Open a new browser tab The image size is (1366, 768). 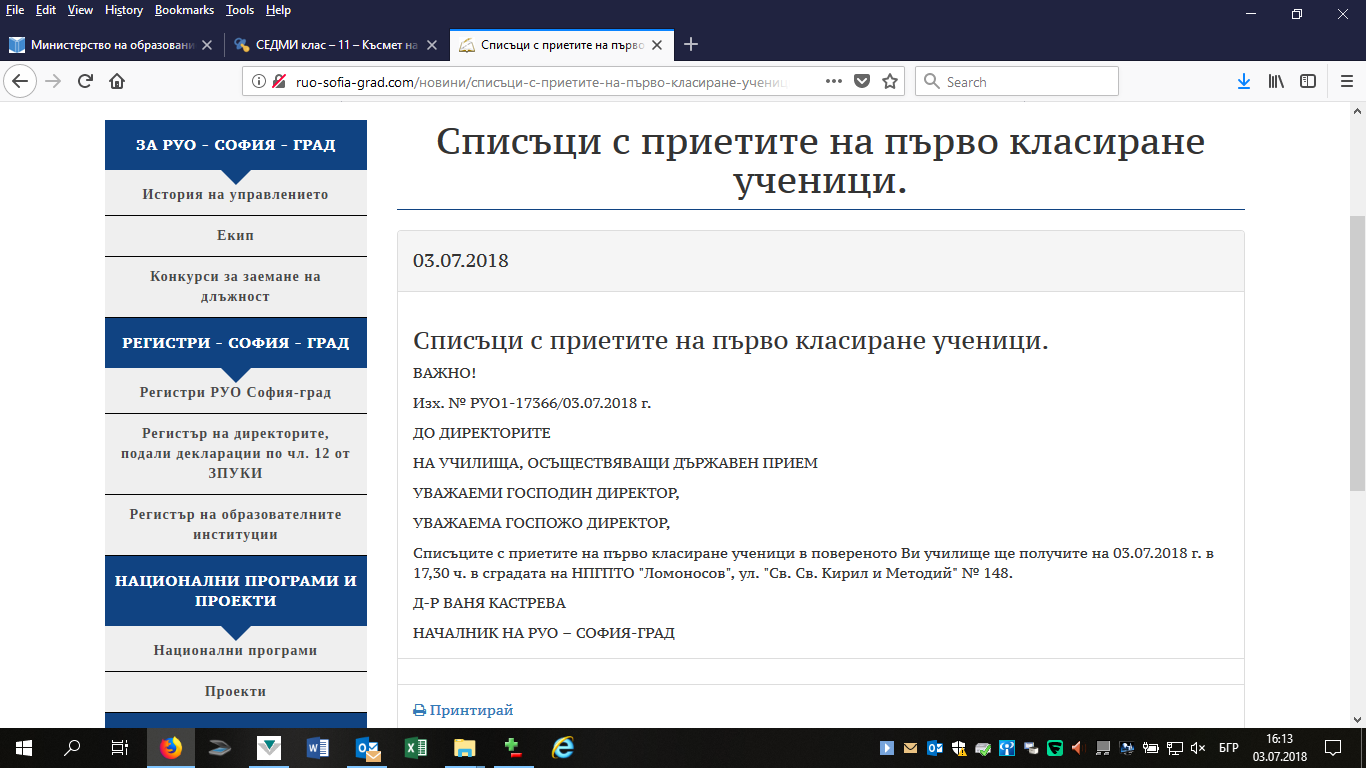tap(690, 45)
